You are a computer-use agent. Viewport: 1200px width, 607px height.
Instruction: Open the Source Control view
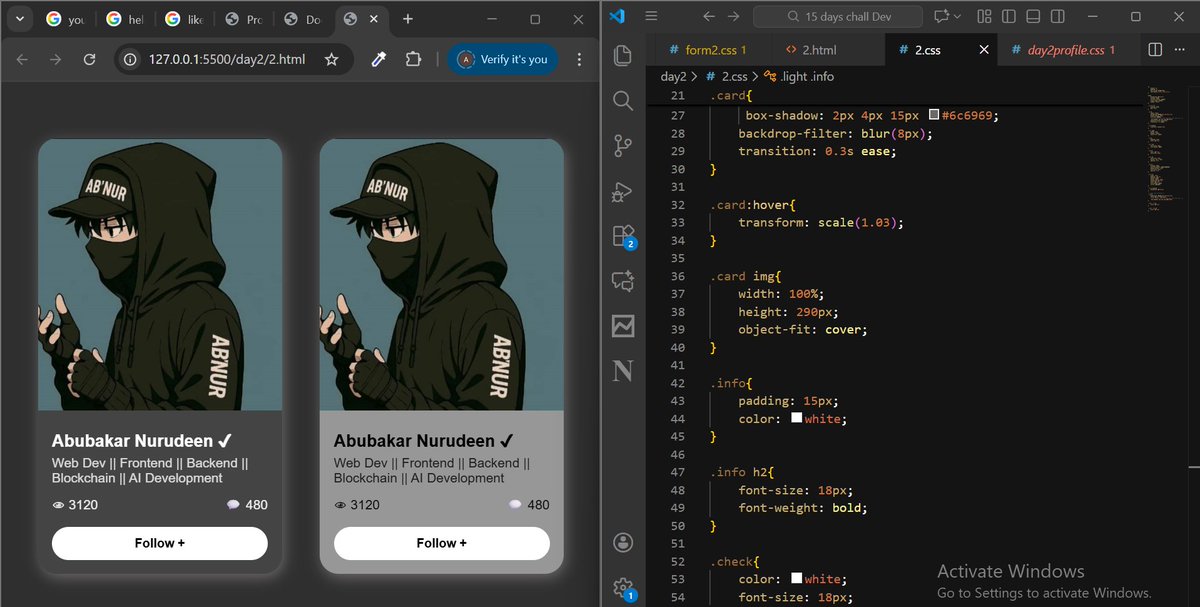click(x=622, y=146)
